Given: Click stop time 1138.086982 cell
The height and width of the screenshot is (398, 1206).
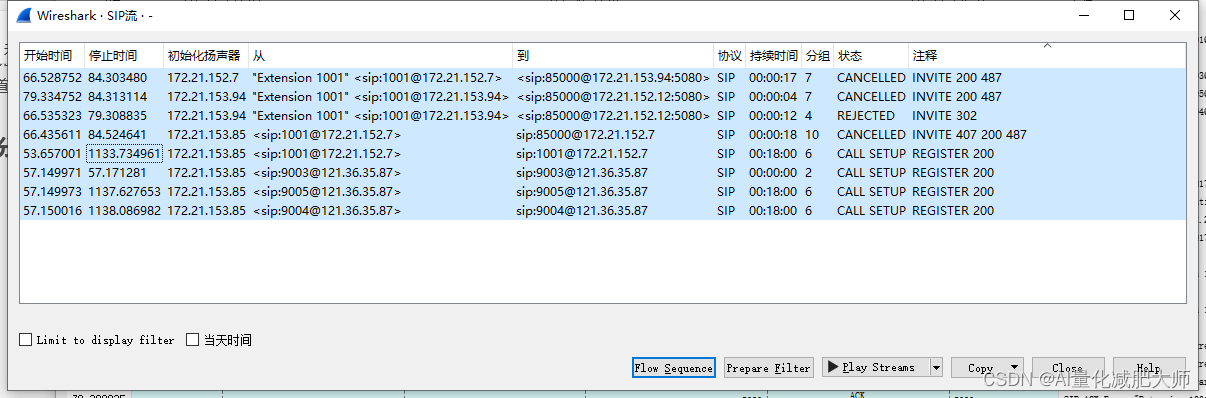Looking at the screenshot, I should click(x=124, y=210).
